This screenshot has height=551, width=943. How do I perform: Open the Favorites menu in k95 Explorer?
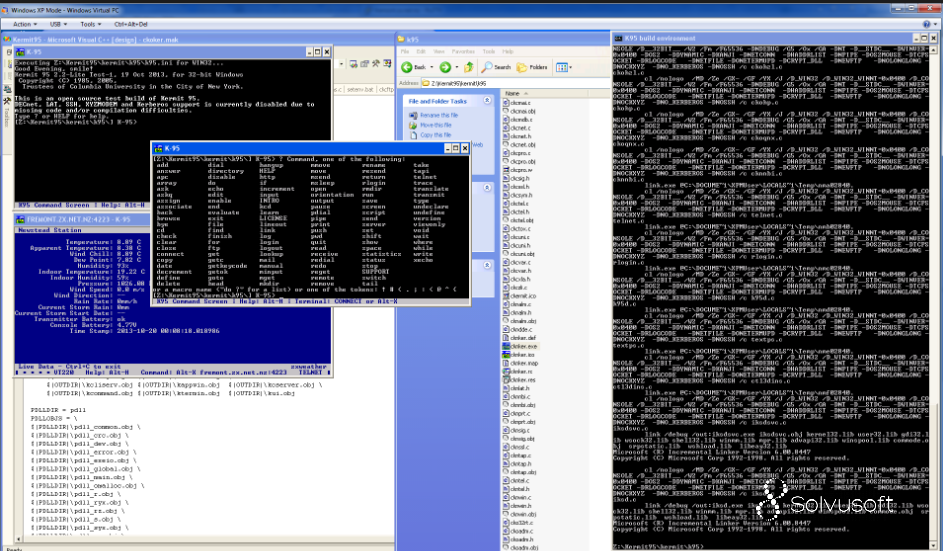pyautogui.click(x=463, y=52)
